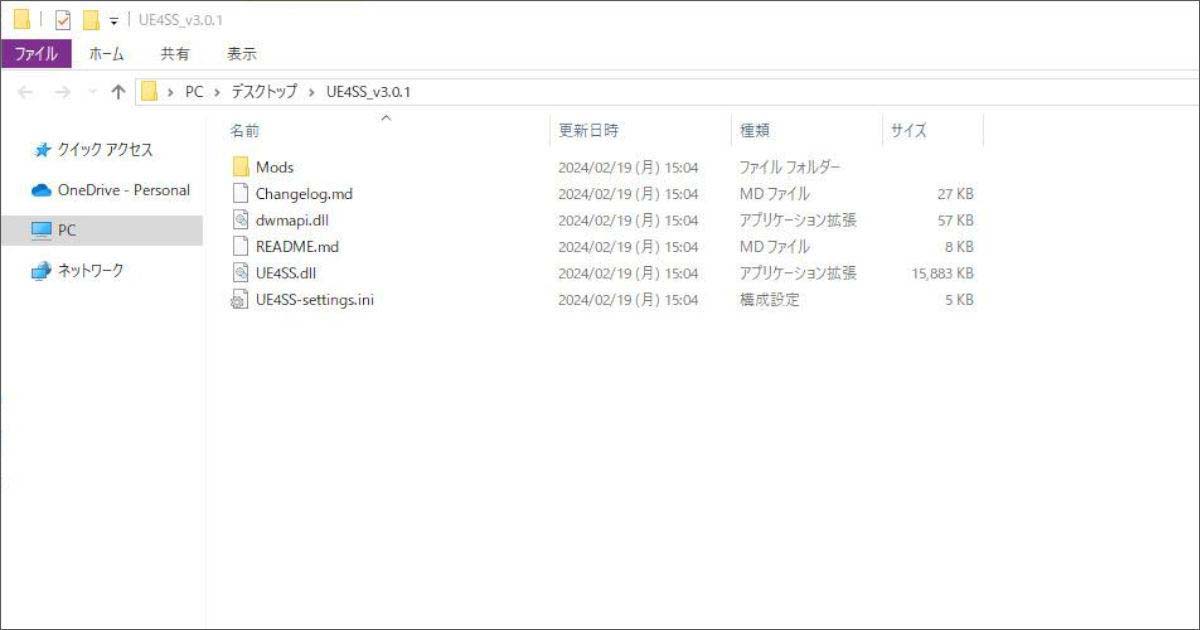Select the Changelog.md file icon
Screen dimensions: 1200x630
click(240, 194)
